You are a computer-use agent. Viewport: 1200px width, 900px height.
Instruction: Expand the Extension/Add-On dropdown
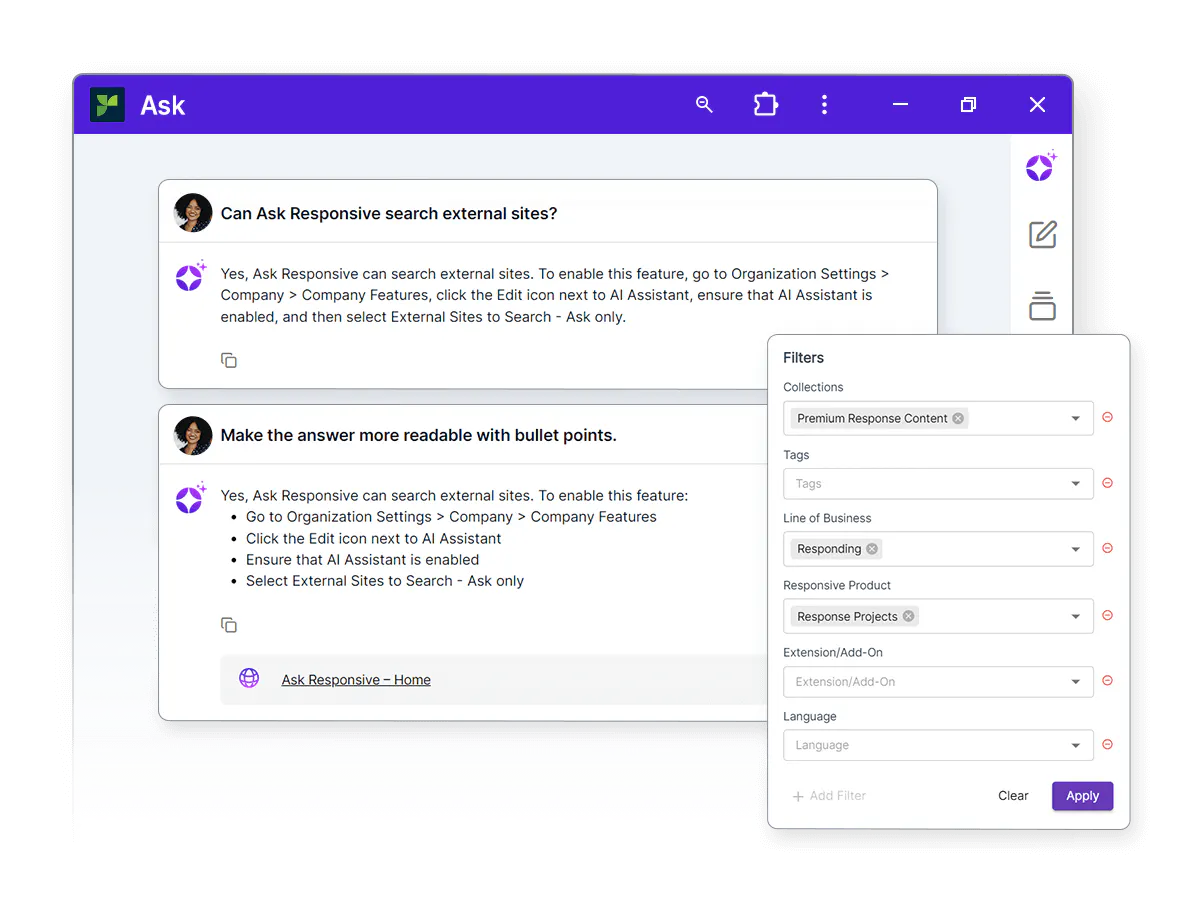point(1076,682)
